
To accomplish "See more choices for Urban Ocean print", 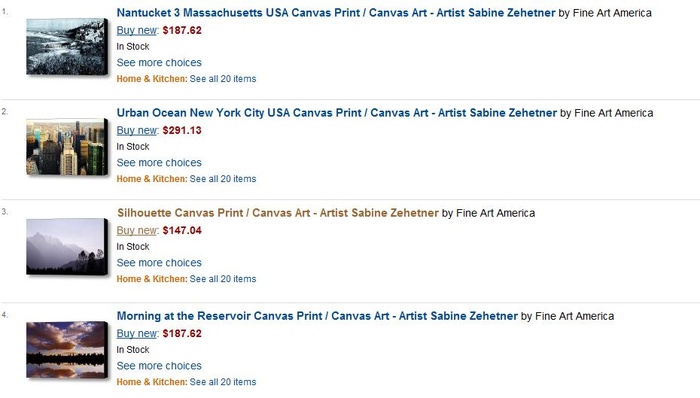I will (x=159, y=162).
